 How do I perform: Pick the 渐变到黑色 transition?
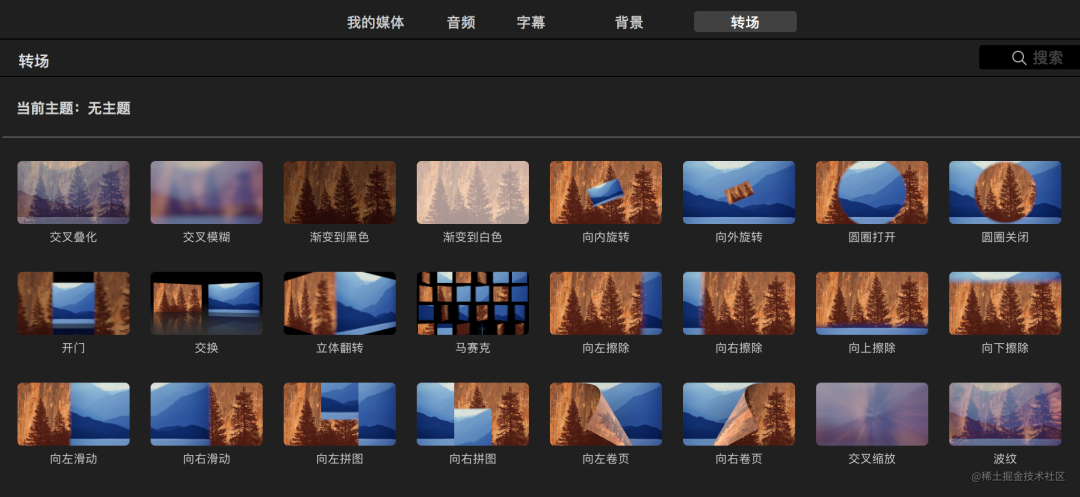(339, 192)
